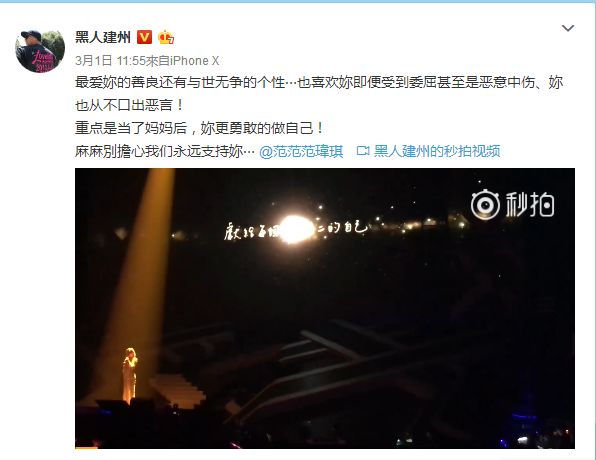
Task: Open 黑人建州's profile avatar picture
Action: (x=40, y=51)
